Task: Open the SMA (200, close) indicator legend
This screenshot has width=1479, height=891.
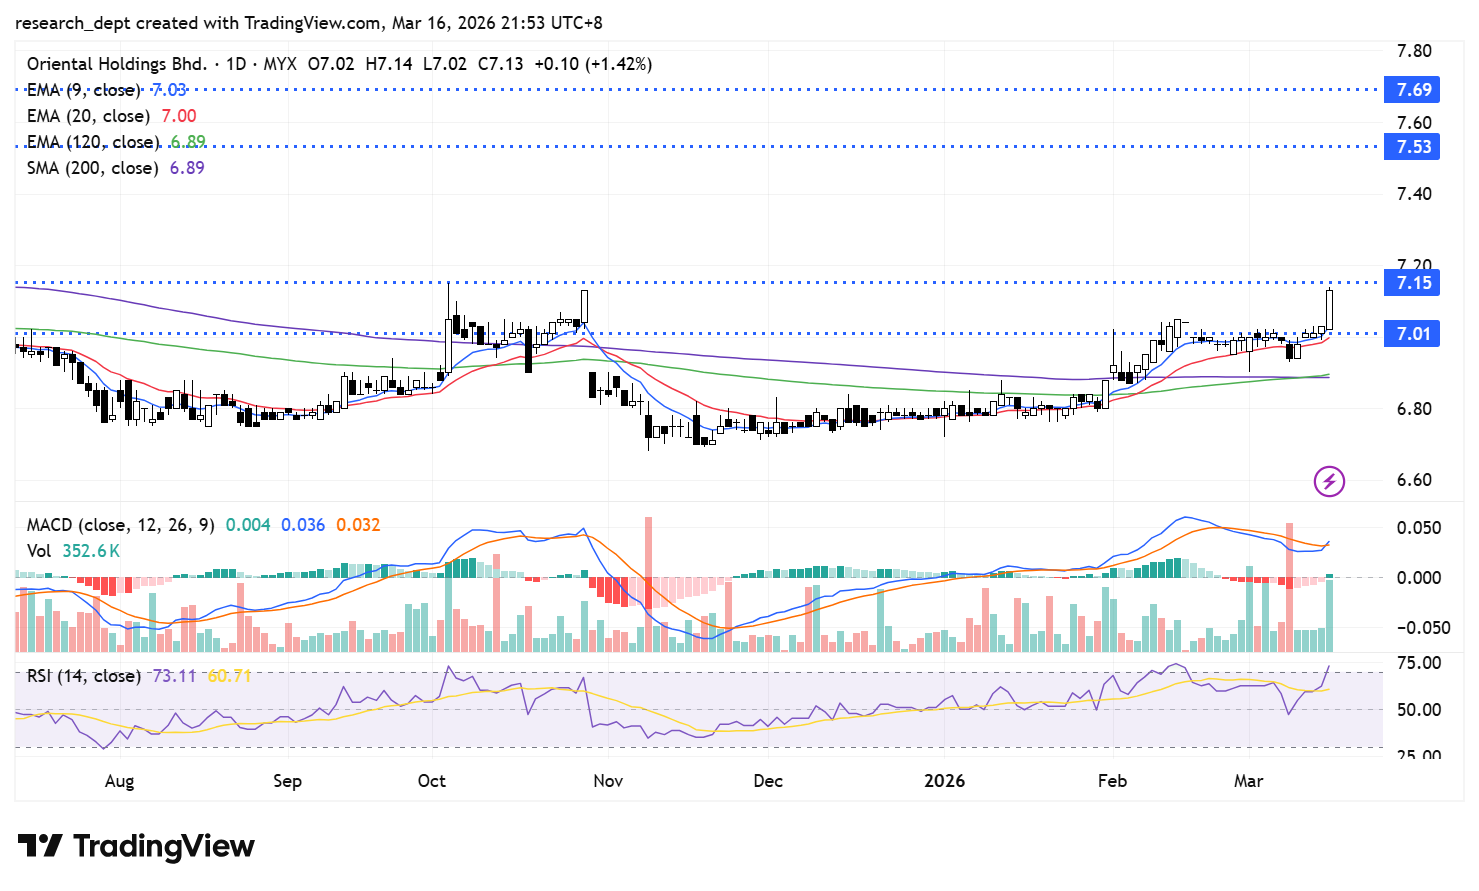Action: pyautogui.click(x=92, y=168)
